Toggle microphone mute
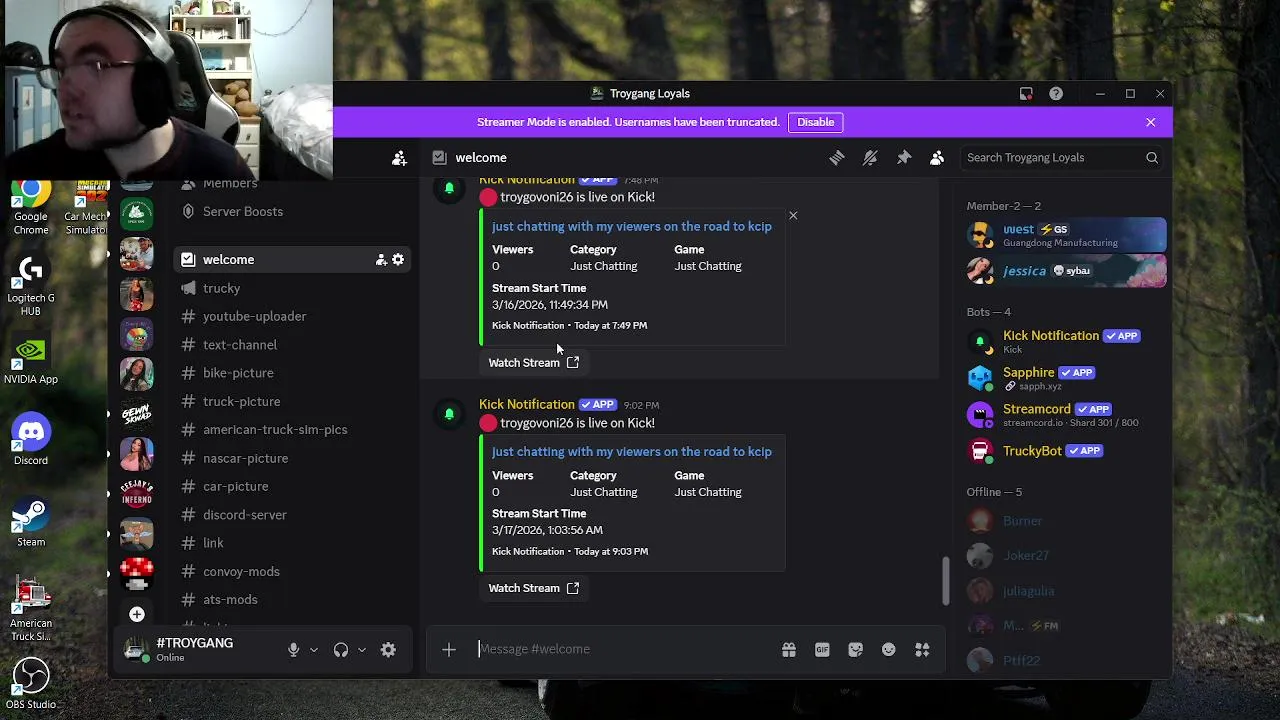Screen dimensions: 1280x720 click(293, 650)
